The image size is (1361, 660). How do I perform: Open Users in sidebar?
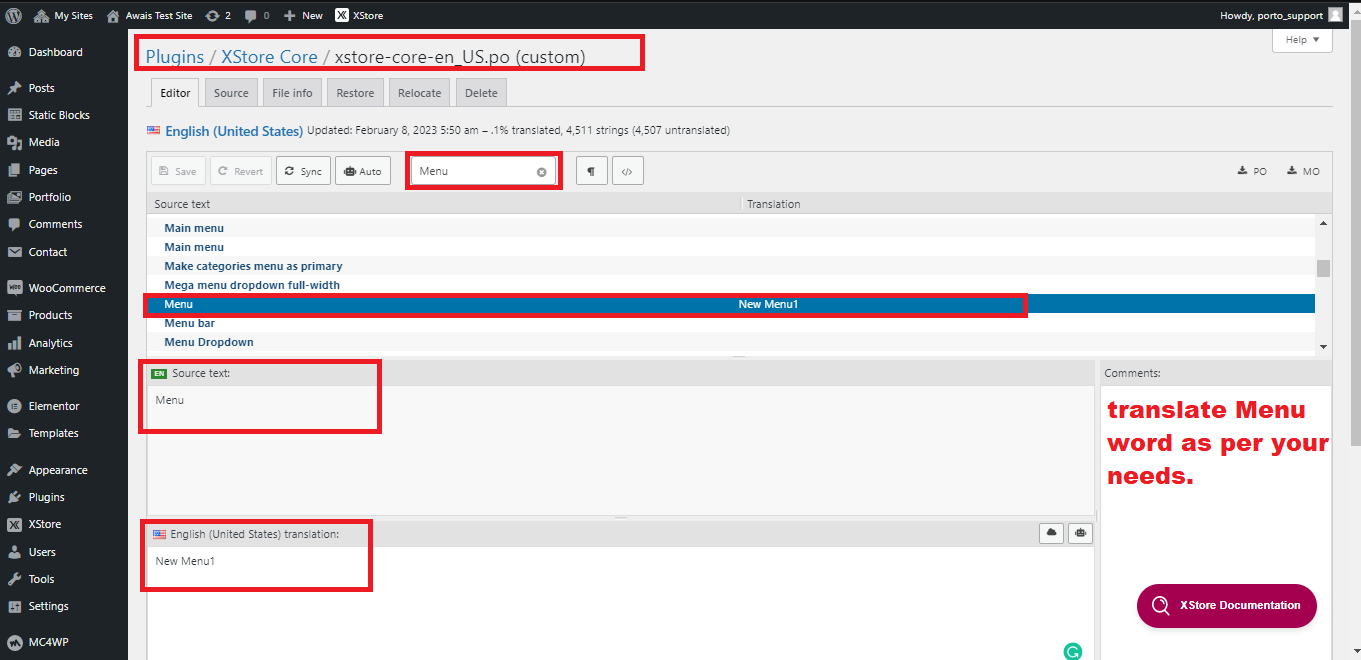42,552
